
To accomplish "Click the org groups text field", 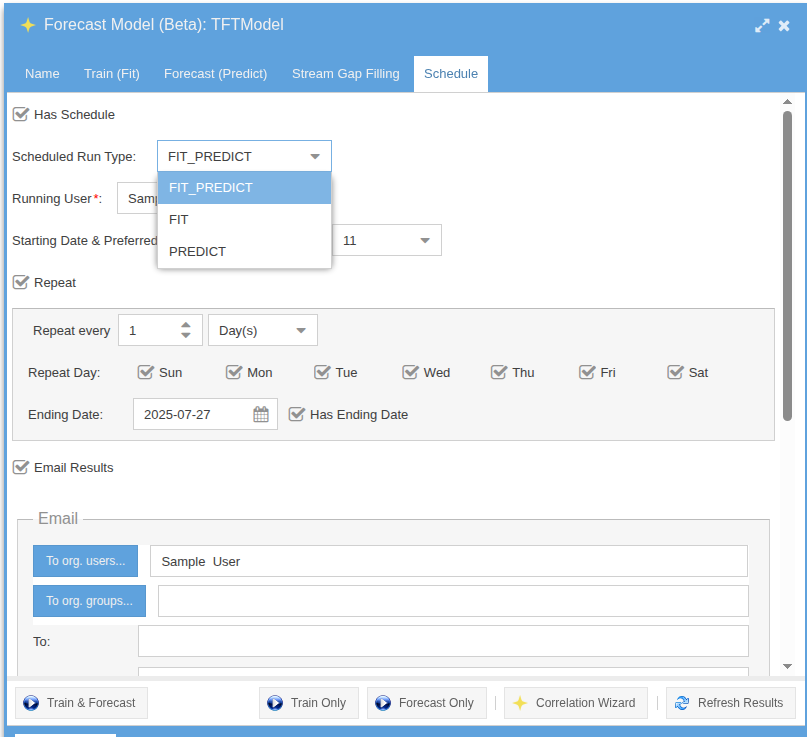I will [453, 601].
